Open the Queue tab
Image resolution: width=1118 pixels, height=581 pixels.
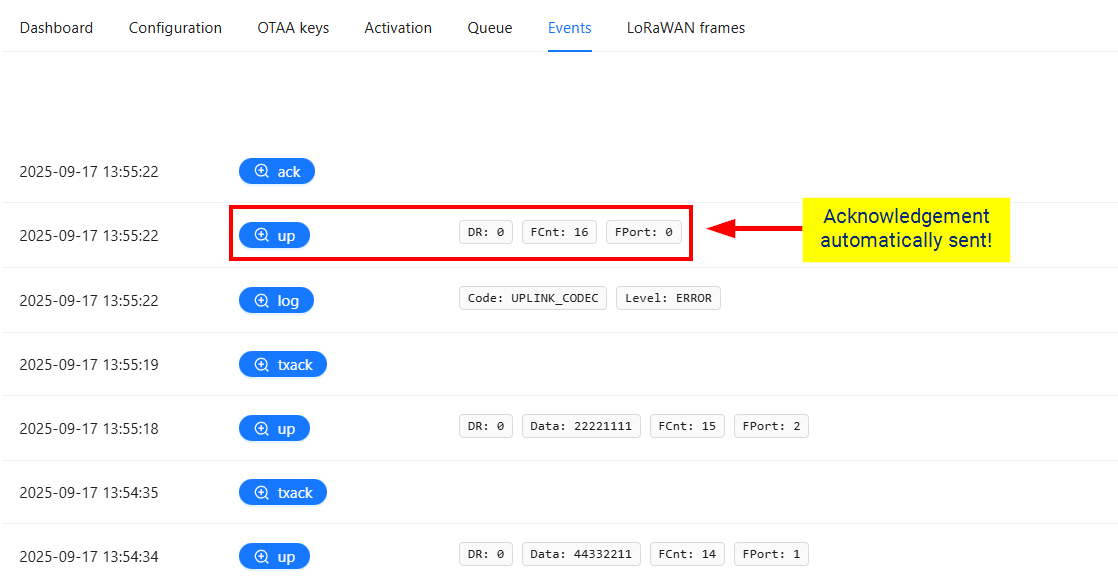click(x=490, y=28)
